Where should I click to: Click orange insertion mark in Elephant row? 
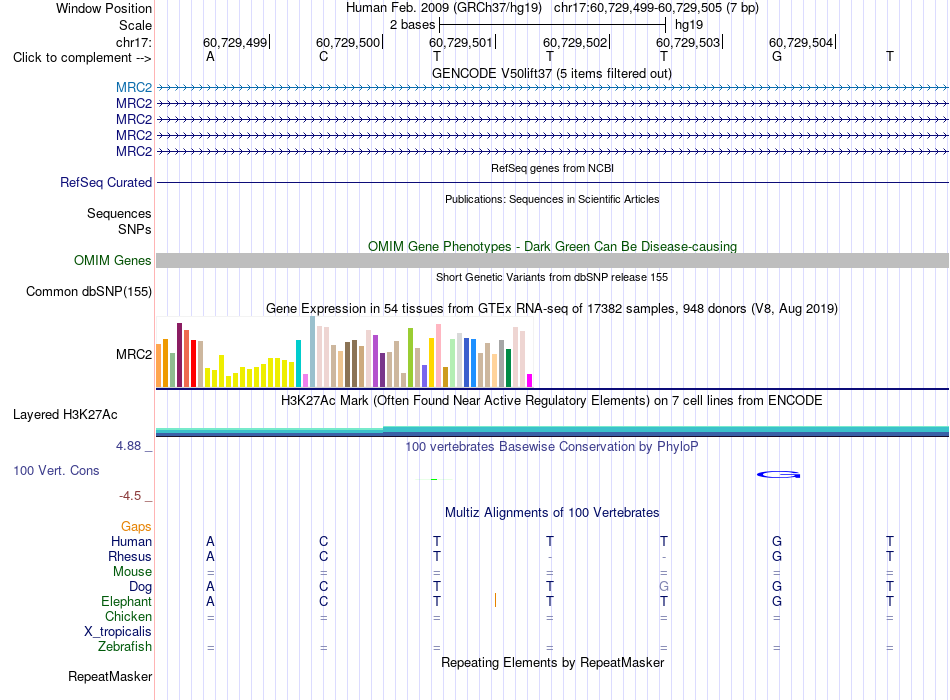click(x=496, y=600)
